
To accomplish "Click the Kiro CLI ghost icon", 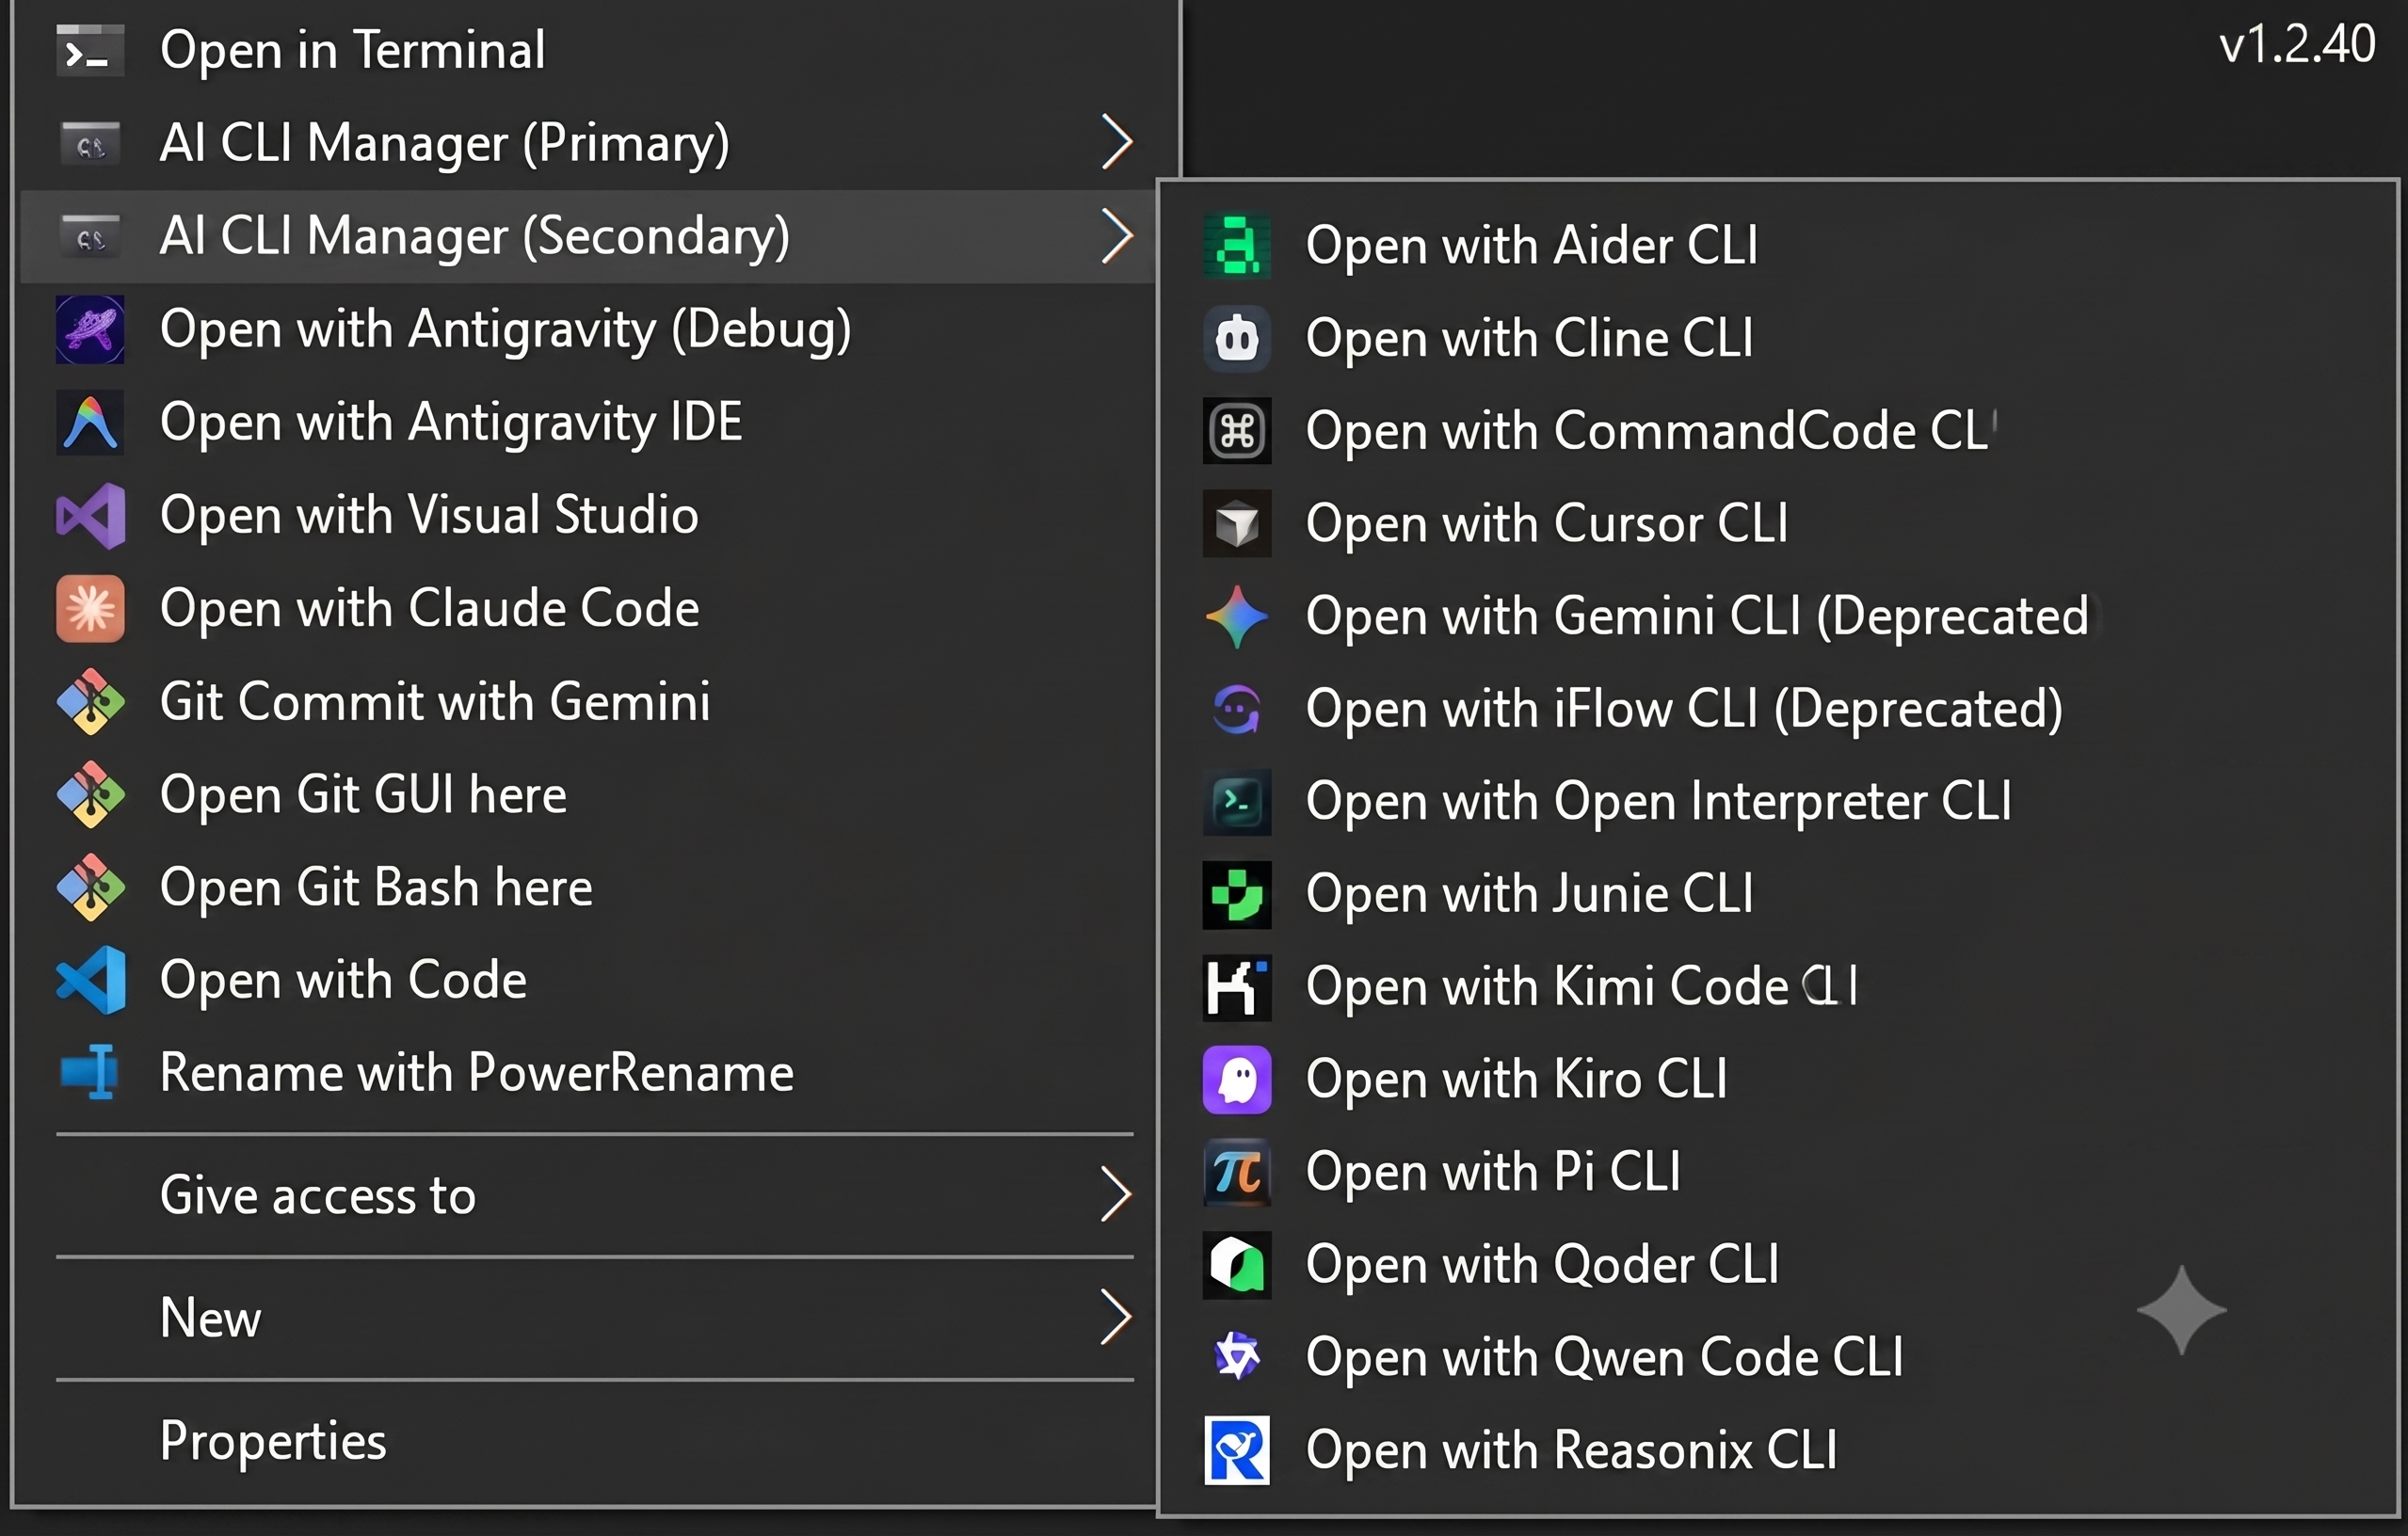I will click(1237, 1080).
